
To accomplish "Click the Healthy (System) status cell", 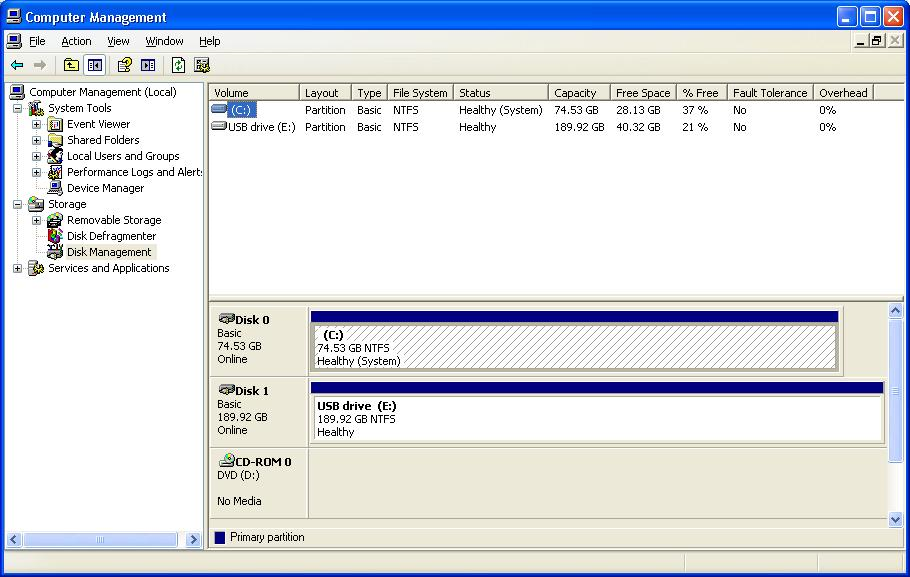I will pyautogui.click(x=500, y=110).
